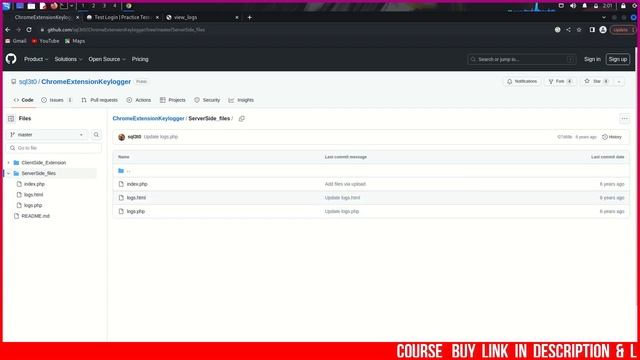Viewport: 640px width, 360px height.
Task: Switch to the Security tab
Action: (207, 100)
